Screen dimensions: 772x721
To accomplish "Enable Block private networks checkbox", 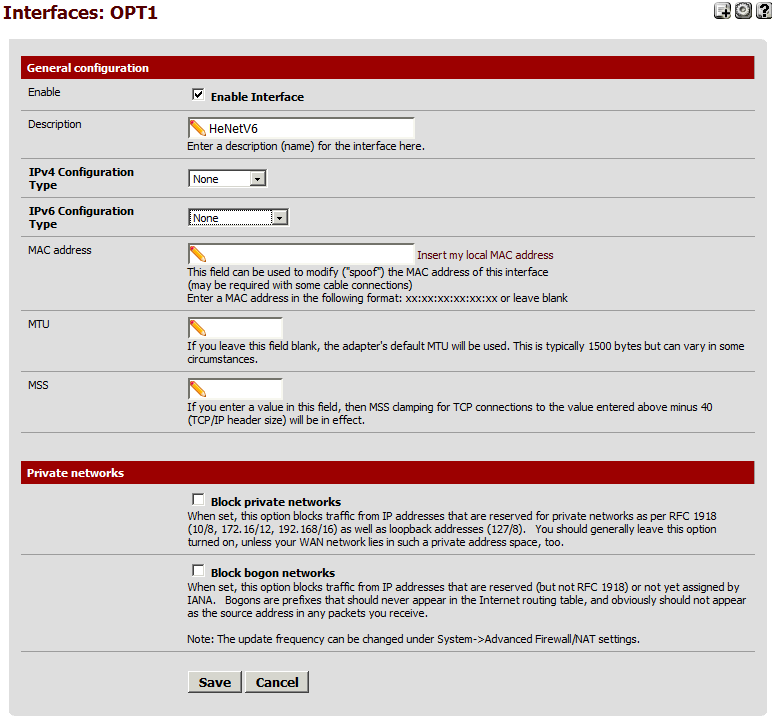I will click(198, 500).
